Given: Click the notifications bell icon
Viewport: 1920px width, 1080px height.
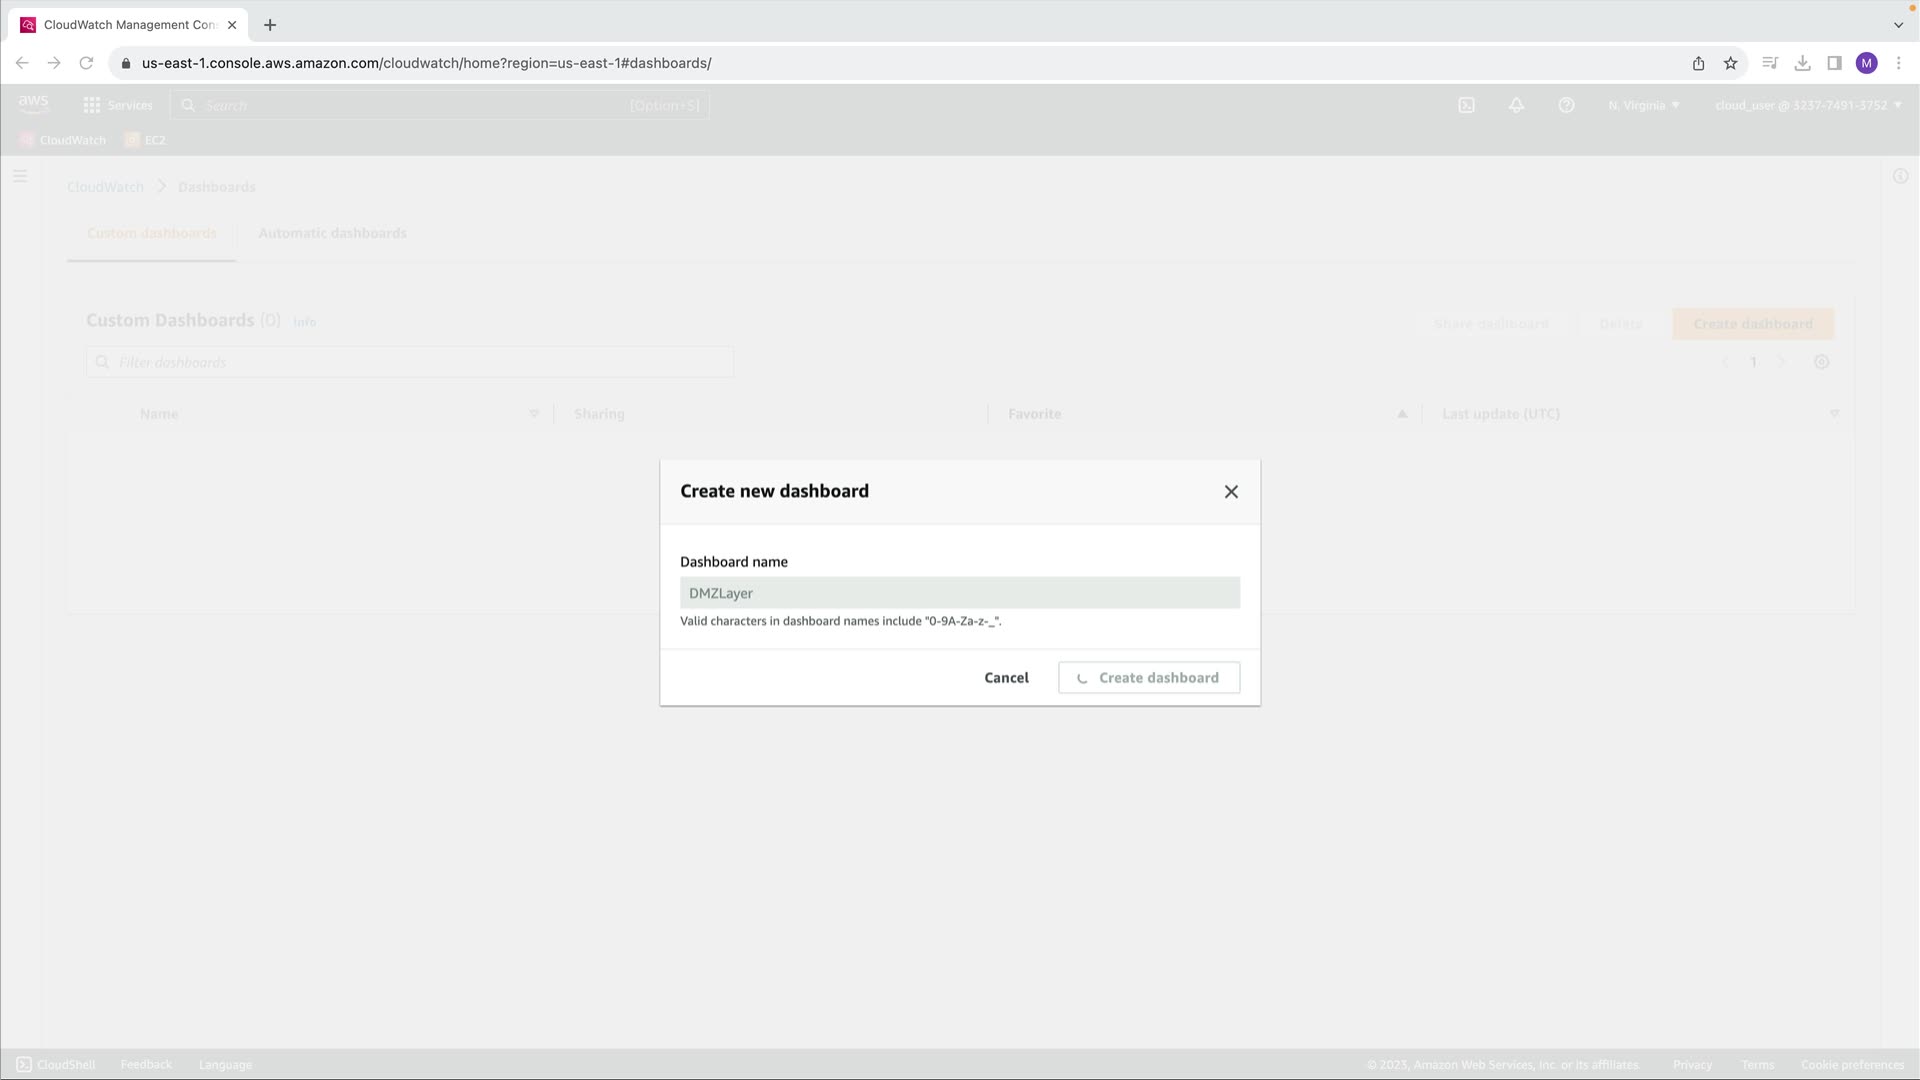Looking at the screenshot, I should (1516, 105).
